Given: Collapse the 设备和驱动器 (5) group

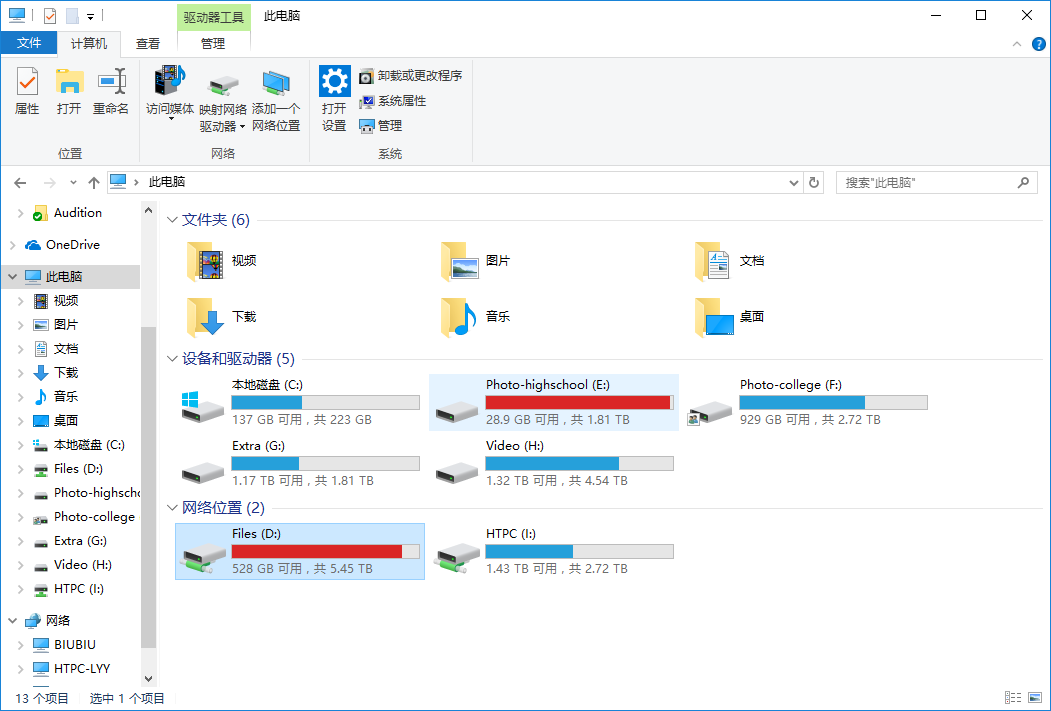Looking at the screenshot, I should coord(172,359).
